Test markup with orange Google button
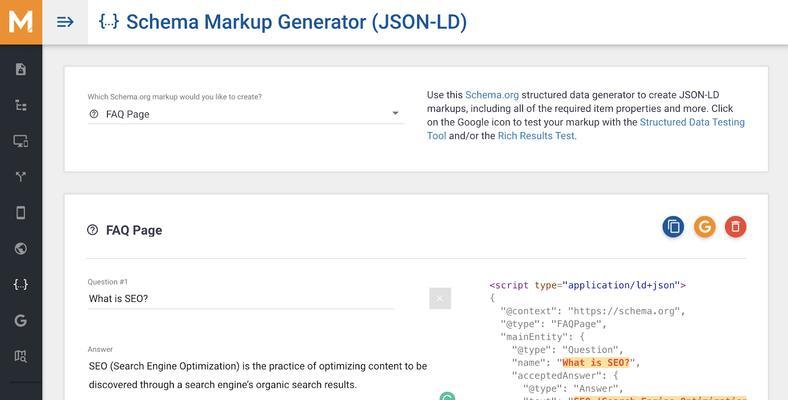Viewport: 788px width, 400px height. [x=705, y=227]
